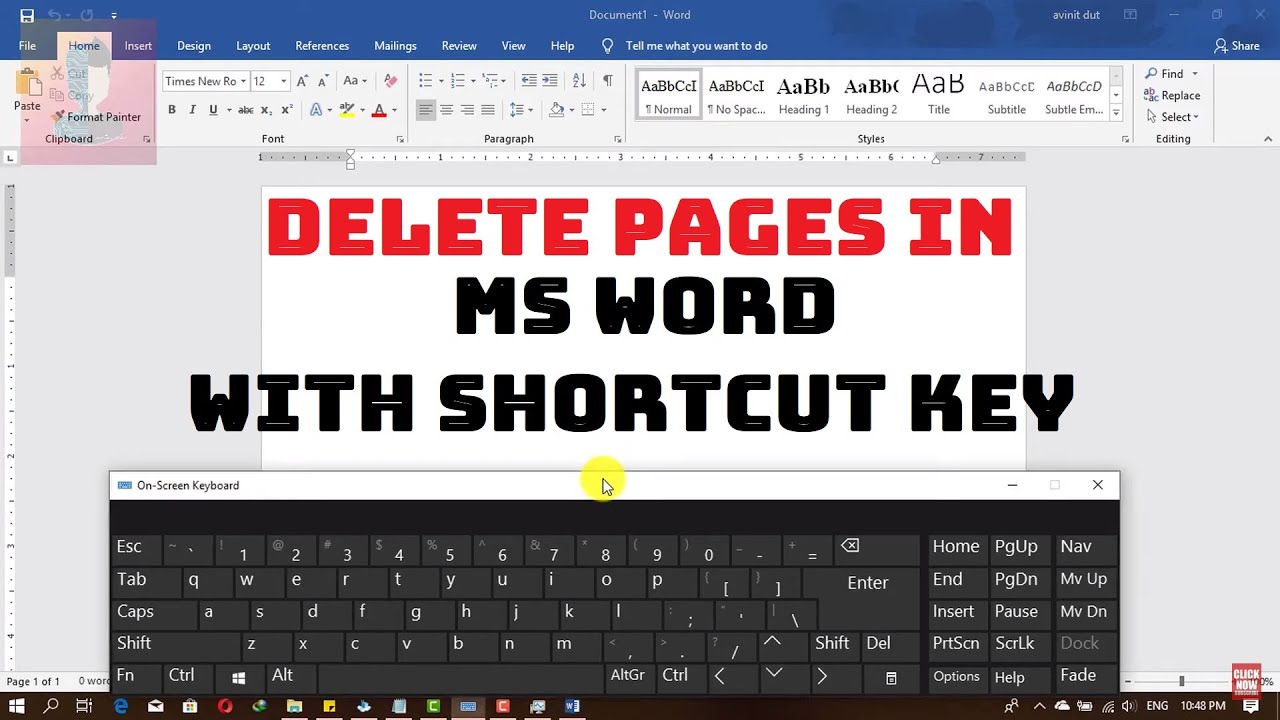Decrease font size with Shrink Font
The image size is (1280, 720).
323,81
